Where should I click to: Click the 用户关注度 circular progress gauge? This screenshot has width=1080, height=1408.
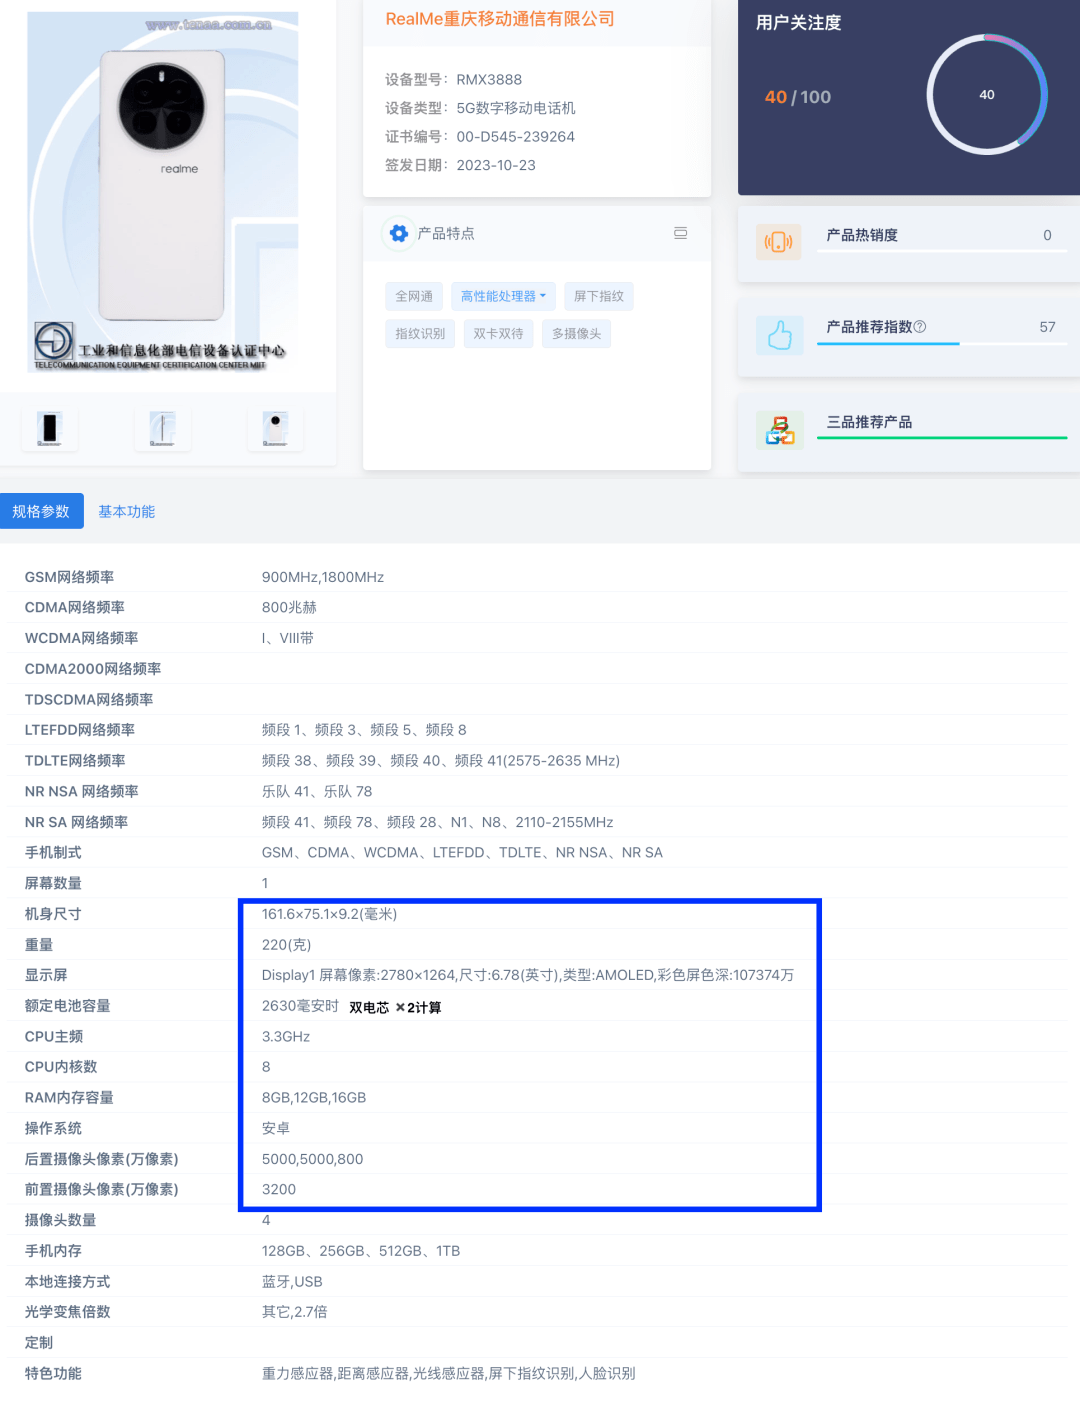coord(987,95)
